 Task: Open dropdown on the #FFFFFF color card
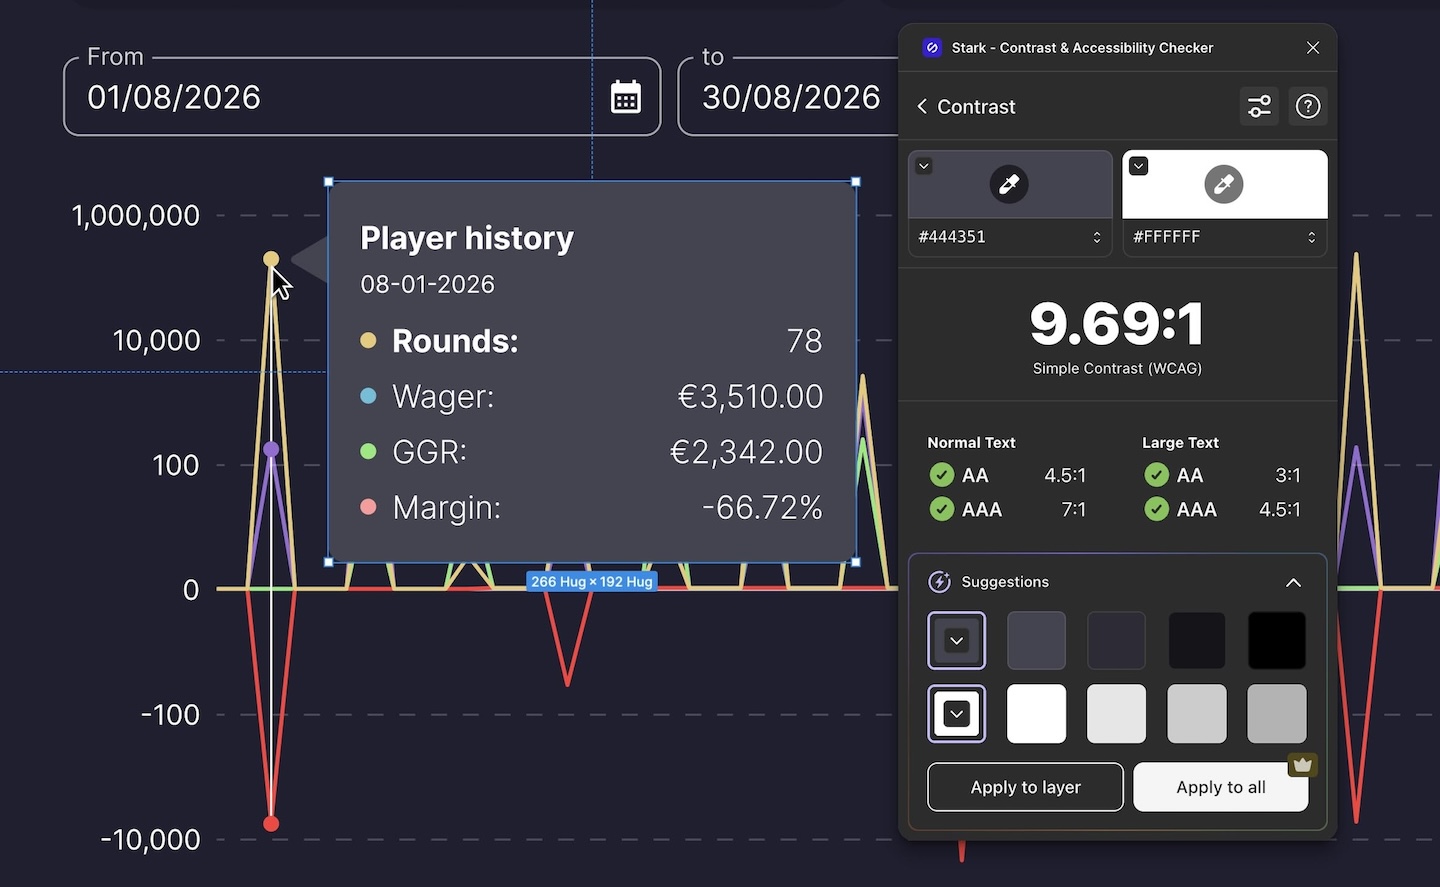[1139, 166]
